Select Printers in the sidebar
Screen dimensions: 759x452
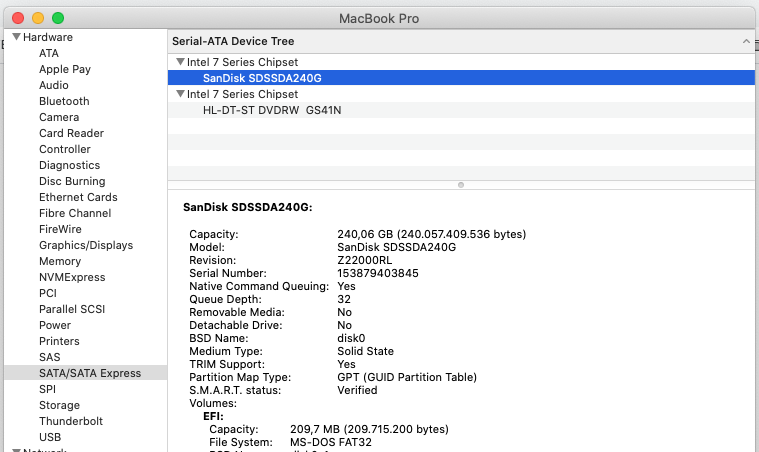pos(59,341)
